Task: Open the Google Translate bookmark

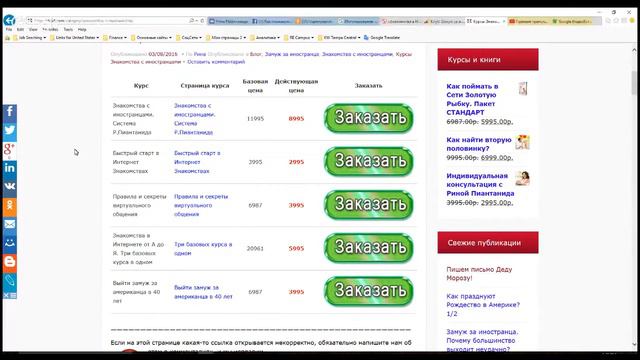Action: (x=382, y=38)
